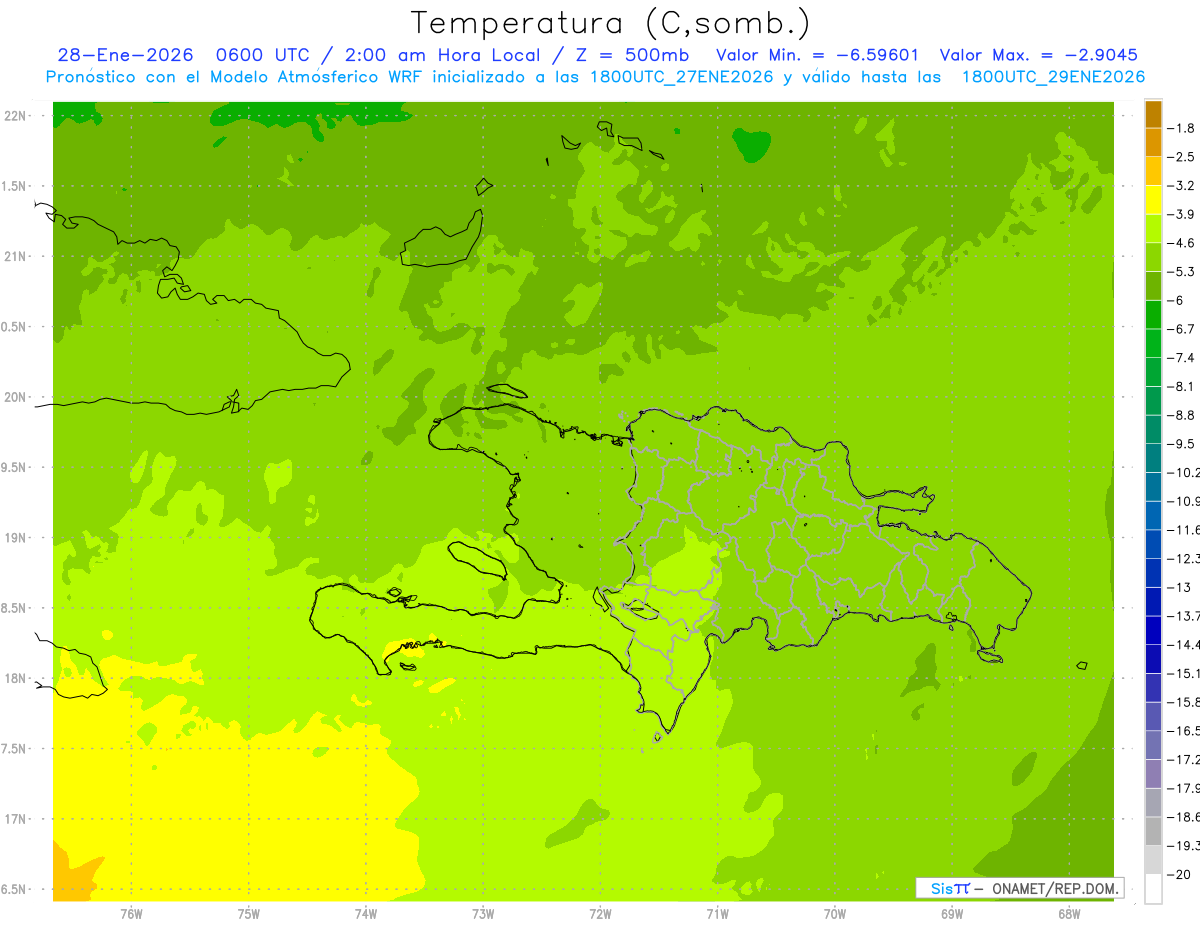Viewport: 1200px width, 927px height.
Task: Pick the blue legend swatch between -13 and -13.7
Action: click(1153, 601)
